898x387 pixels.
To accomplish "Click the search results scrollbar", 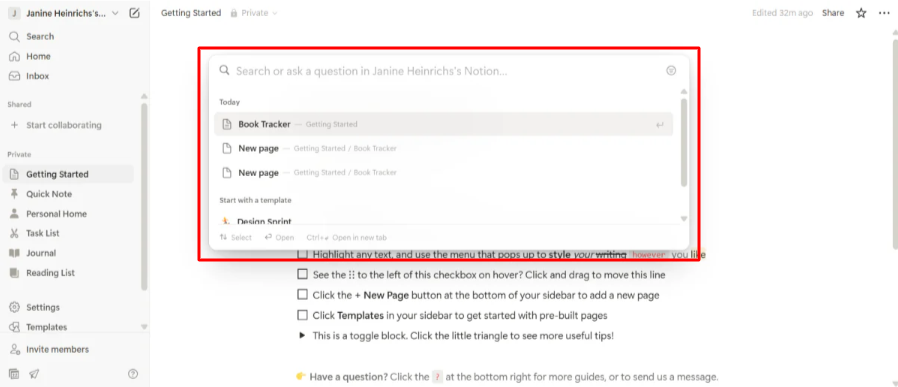I will [684, 142].
